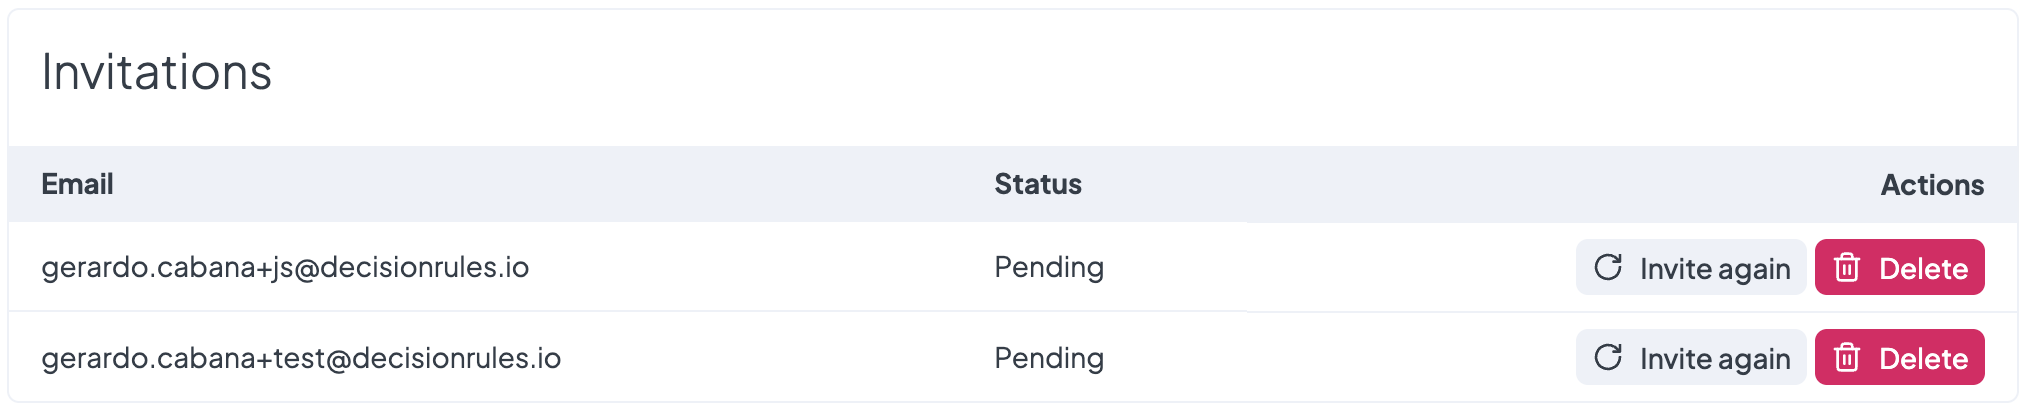Click the refresh icon for gerardo.cabana+test invitation

(x=1608, y=357)
